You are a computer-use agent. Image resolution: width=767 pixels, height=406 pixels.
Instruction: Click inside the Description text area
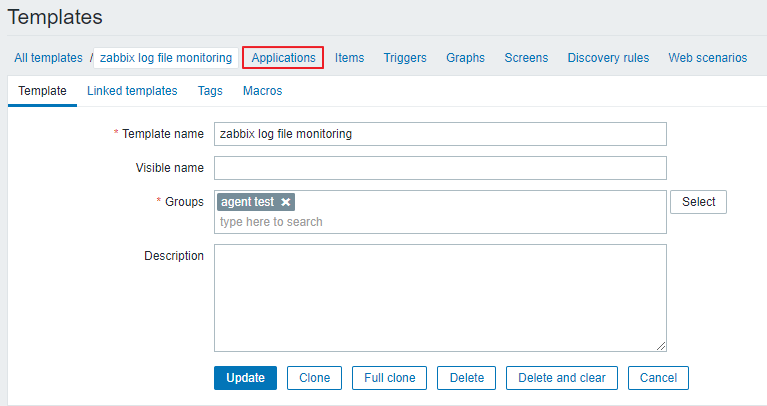[440, 298]
